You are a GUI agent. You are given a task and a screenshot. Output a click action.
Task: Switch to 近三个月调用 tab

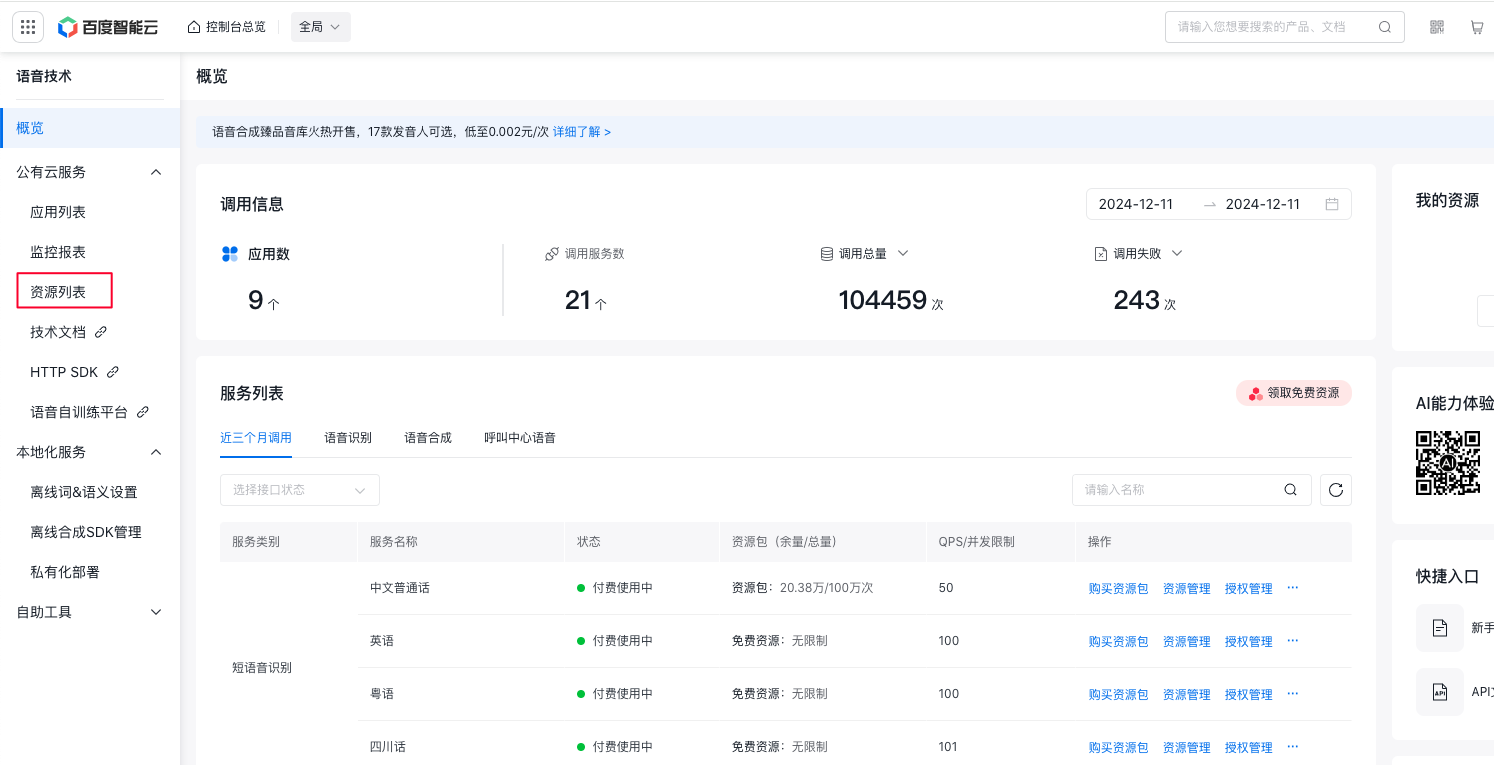(256, 437)
